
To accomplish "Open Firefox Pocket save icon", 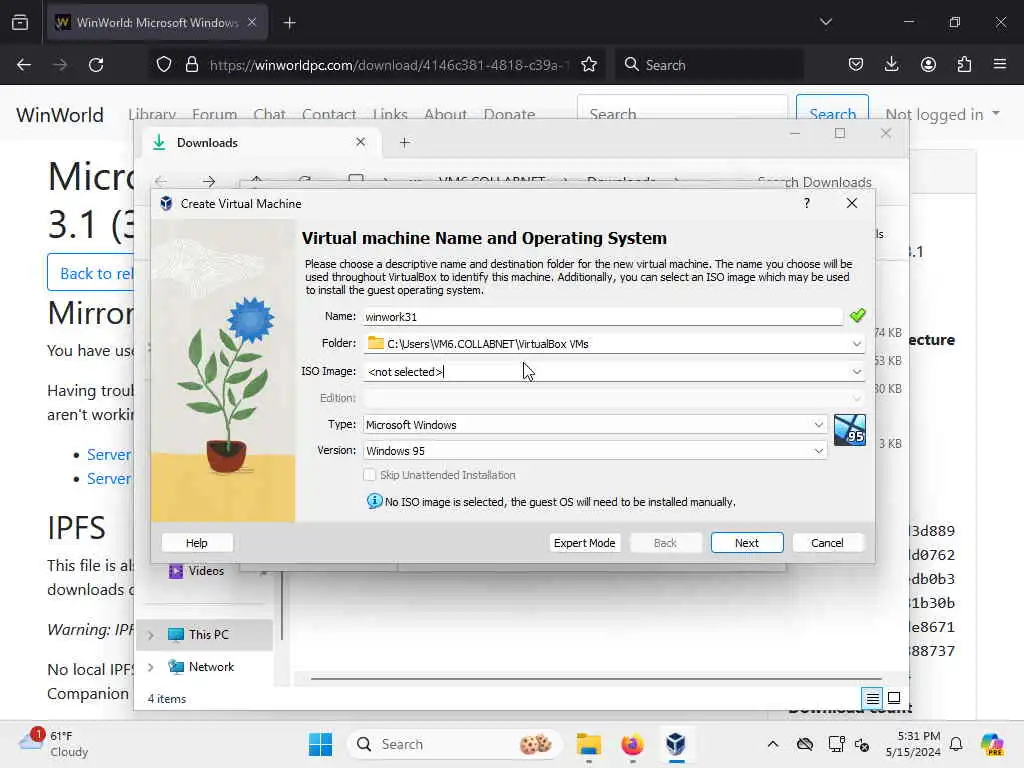I will 856,64.
